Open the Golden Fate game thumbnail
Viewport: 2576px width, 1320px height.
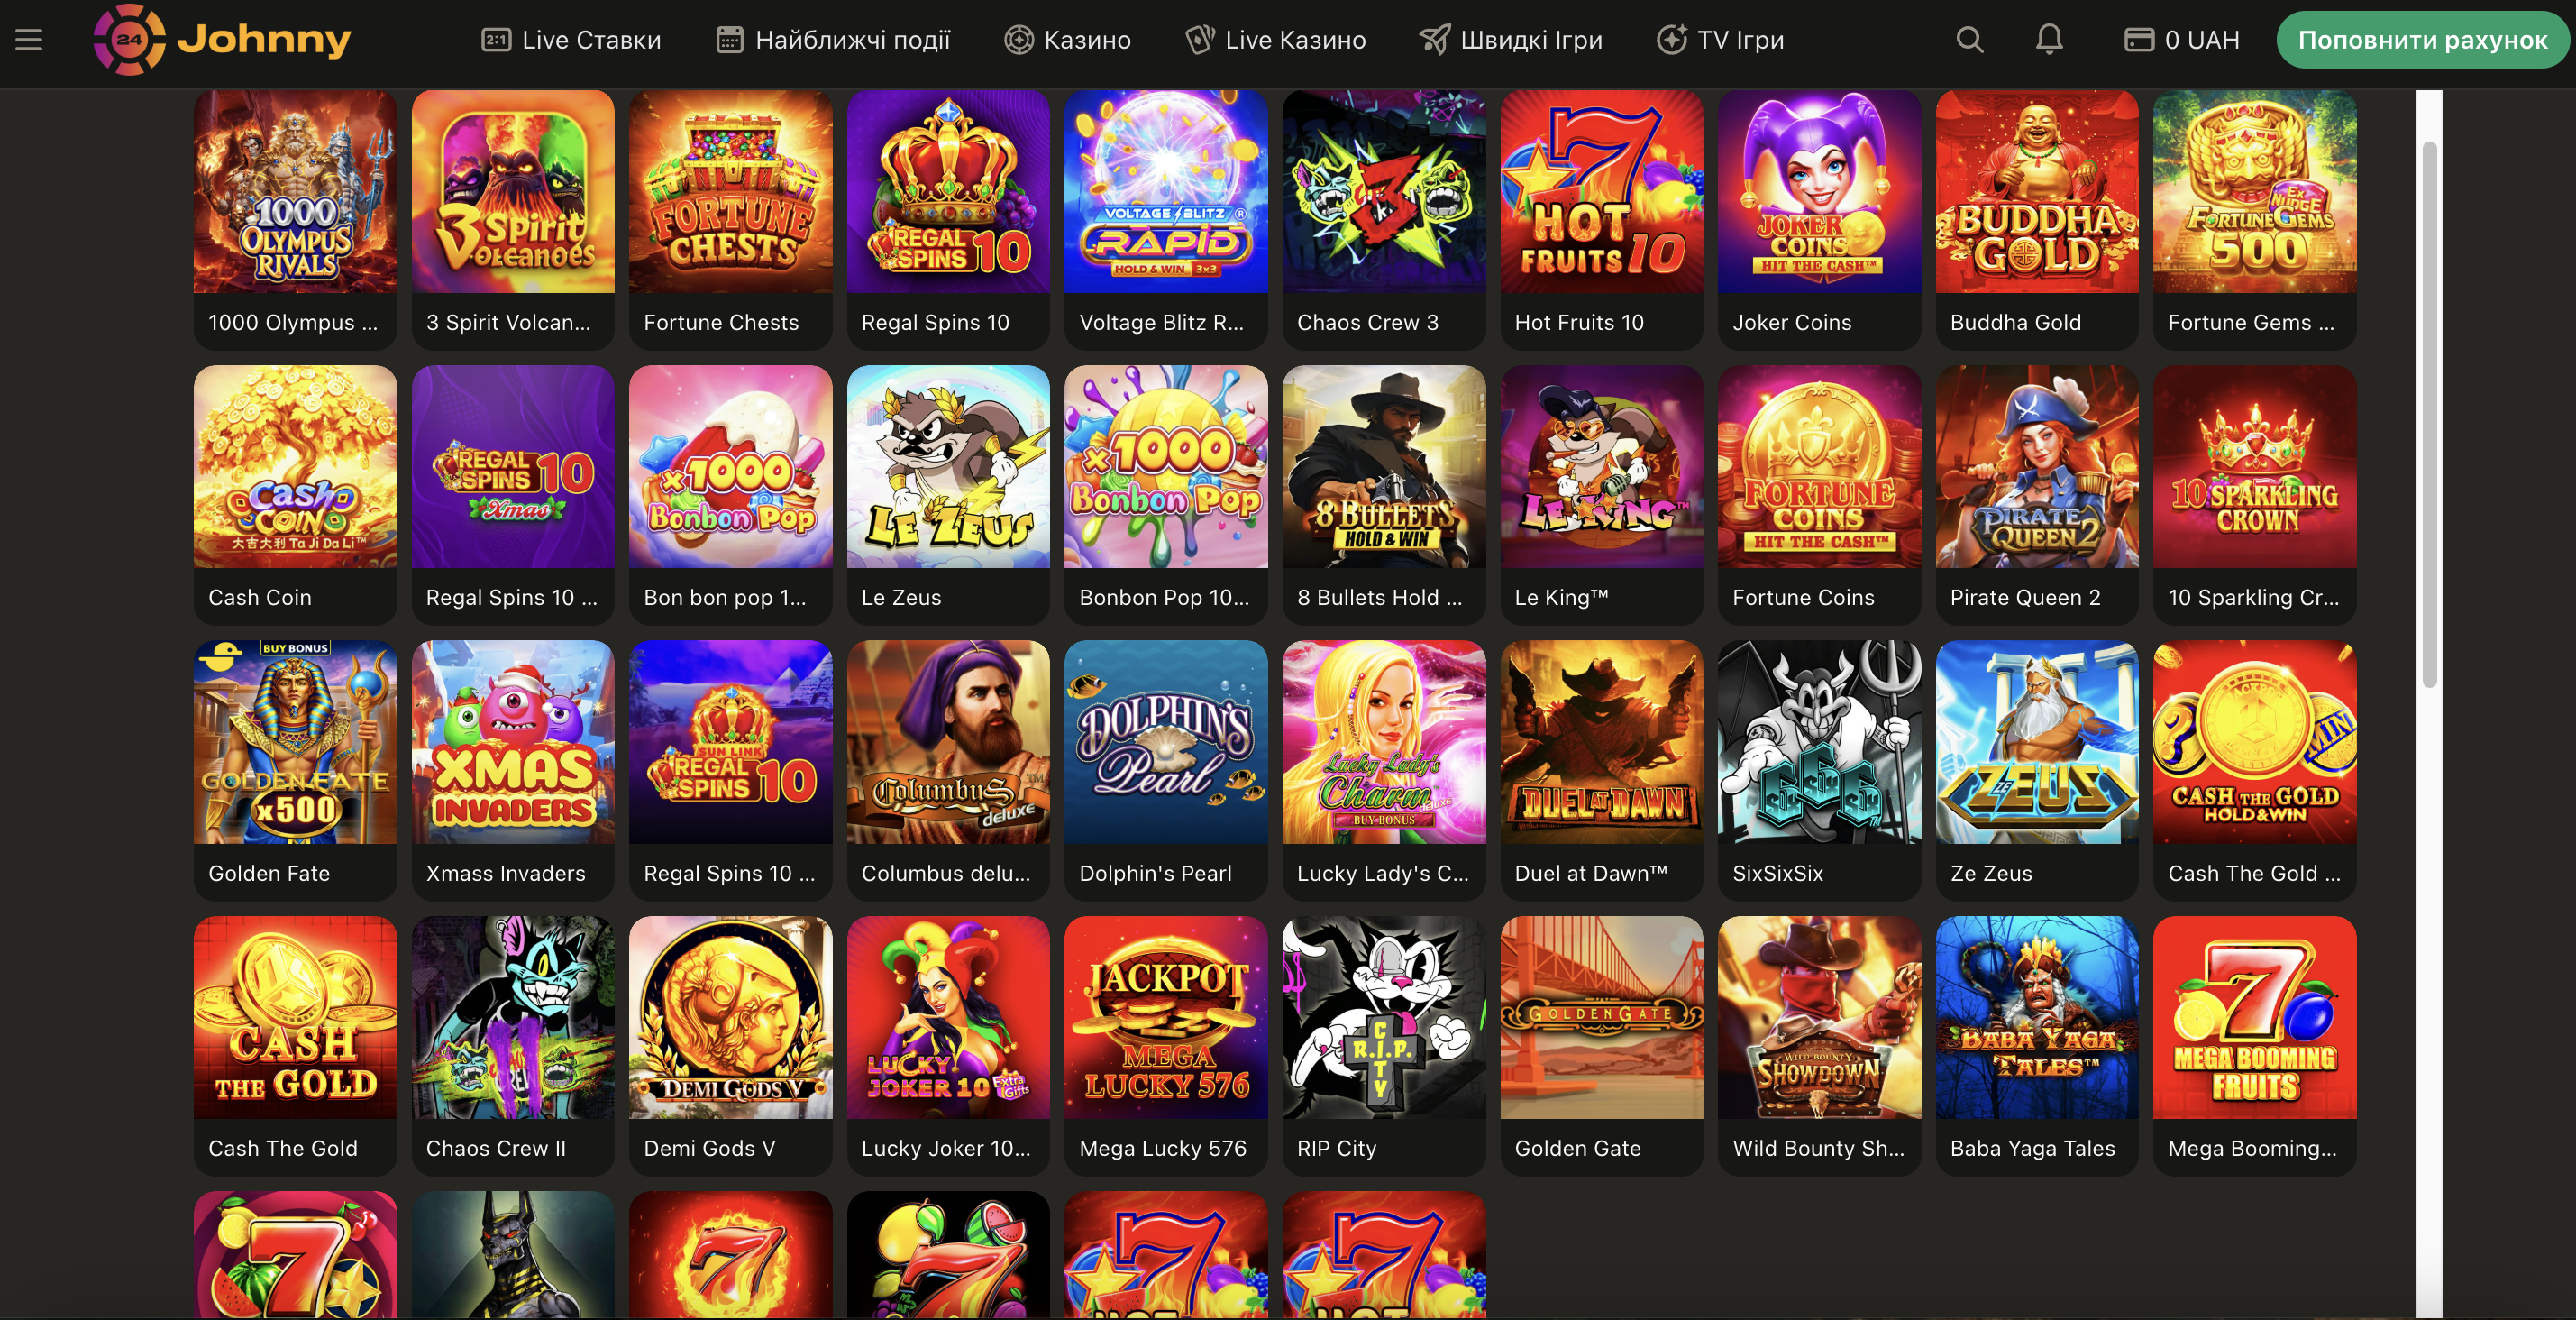point(295,742)
